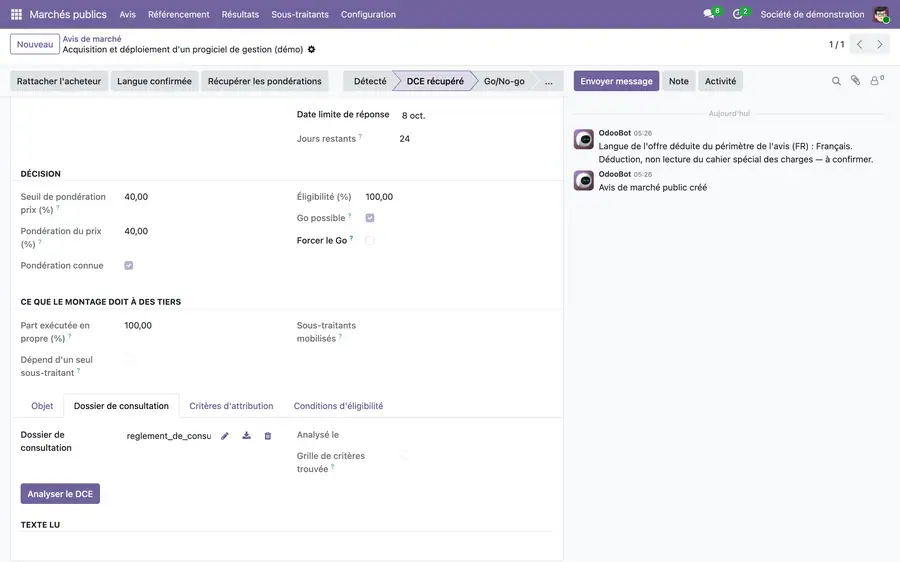This screenshot has width=900, height=562.
Task: Open the Configuration menu
Action: pos(368,14)
